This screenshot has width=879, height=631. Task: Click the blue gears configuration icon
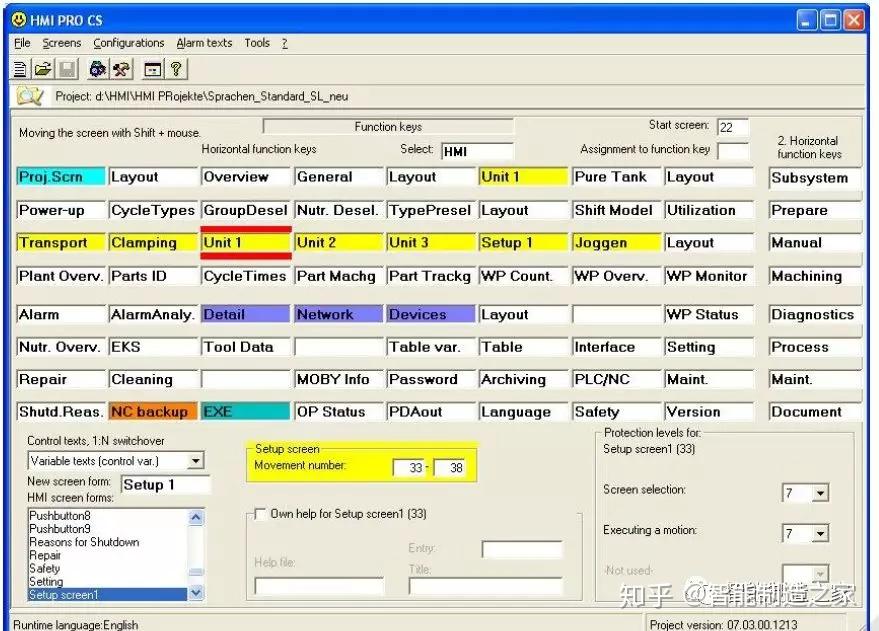(x=98, y=69)
